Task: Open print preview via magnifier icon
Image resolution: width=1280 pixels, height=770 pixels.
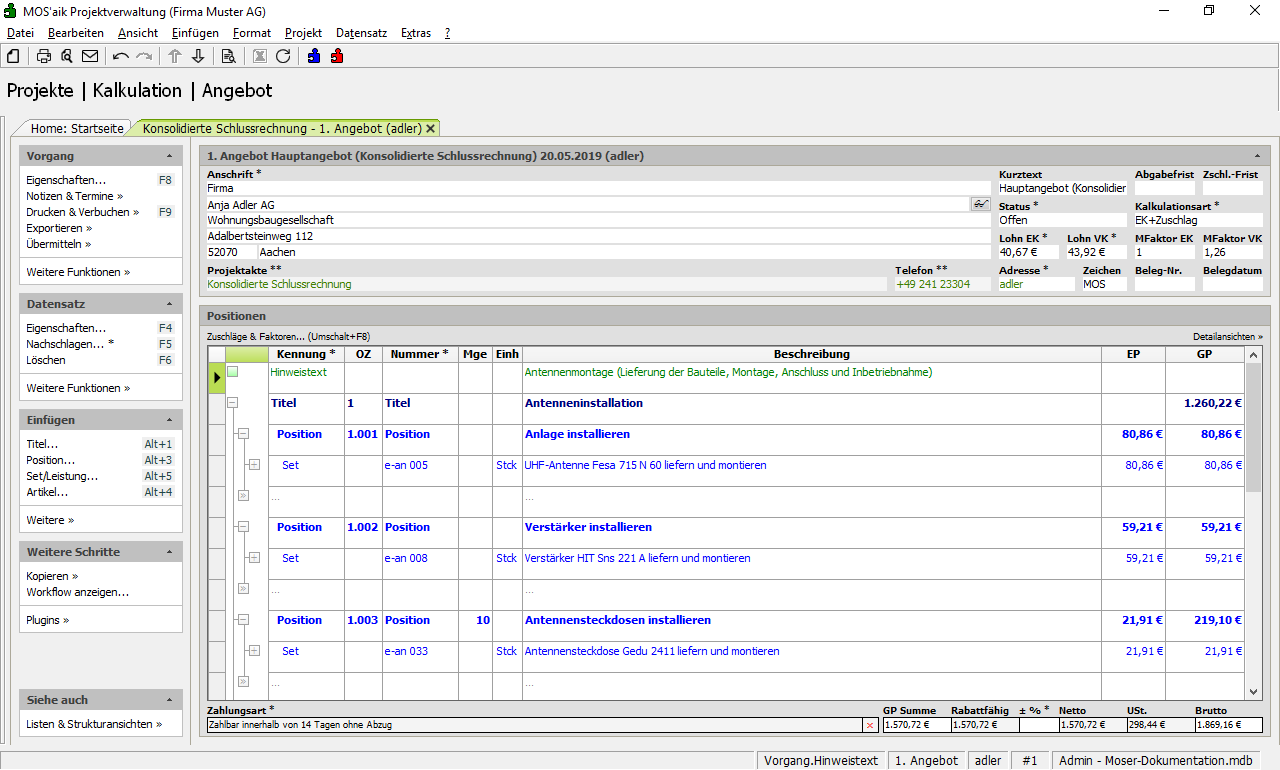Action: 67,56
